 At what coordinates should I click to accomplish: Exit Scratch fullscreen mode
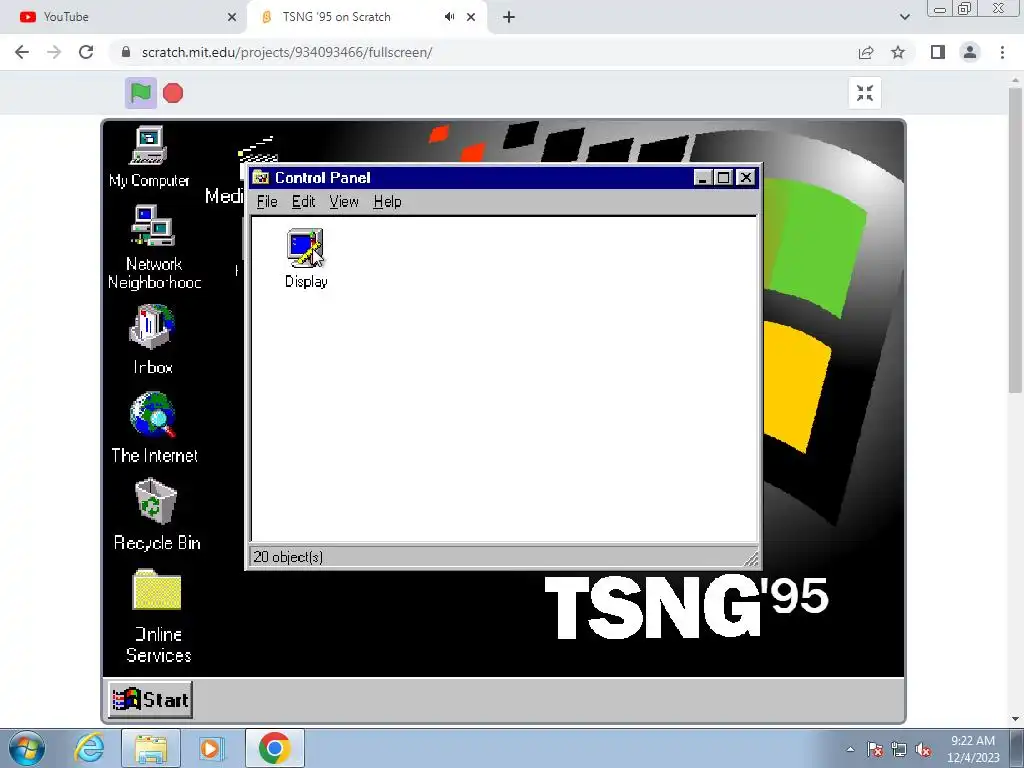pos(865,93)
